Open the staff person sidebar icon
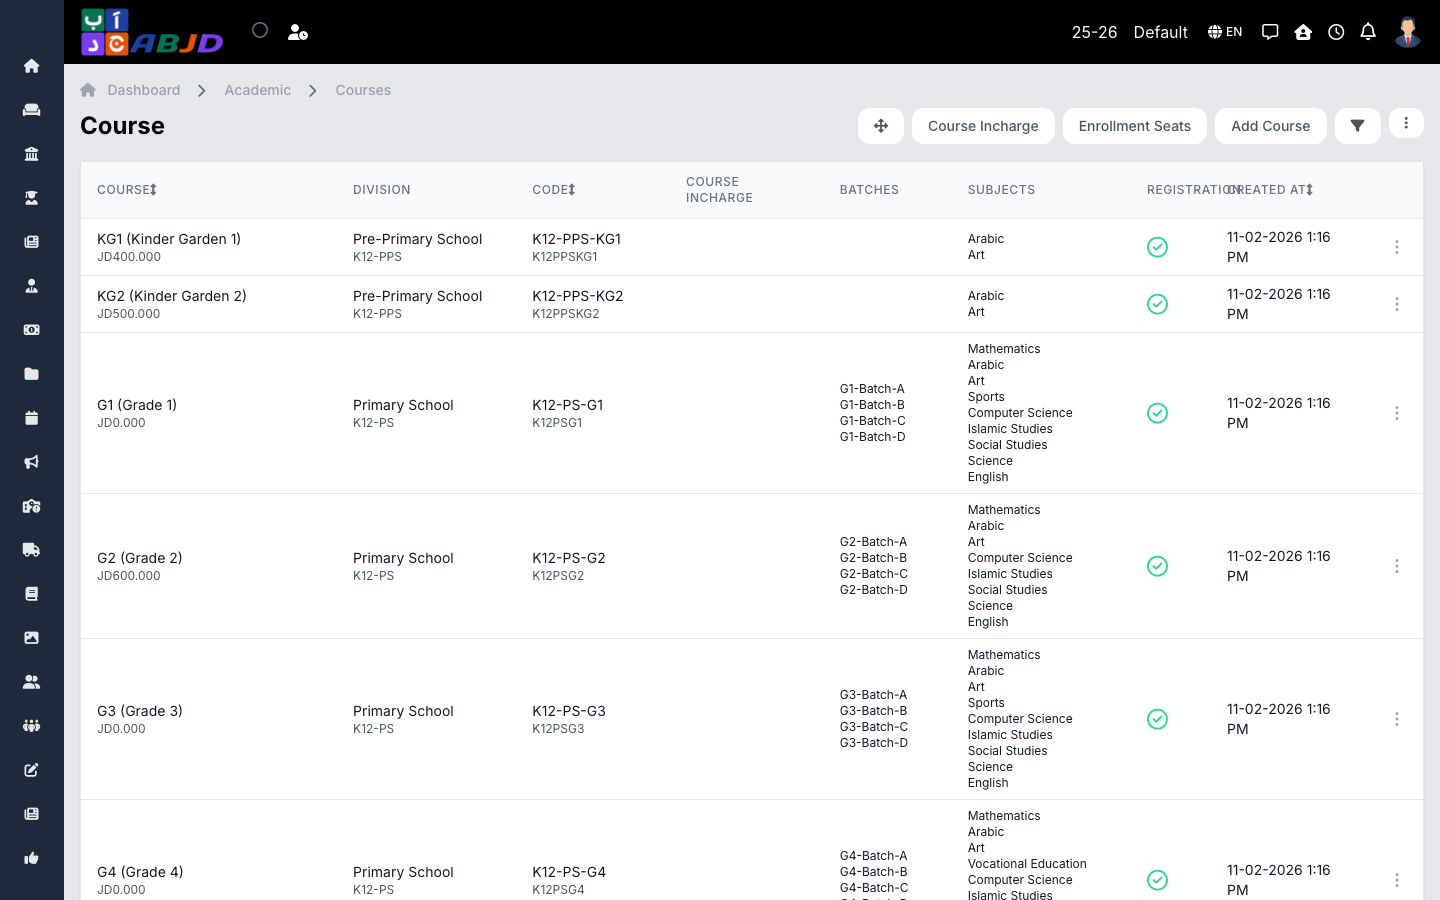This screenshot has height=900, width=1440. pyautogui.click(x=31, y=286)
